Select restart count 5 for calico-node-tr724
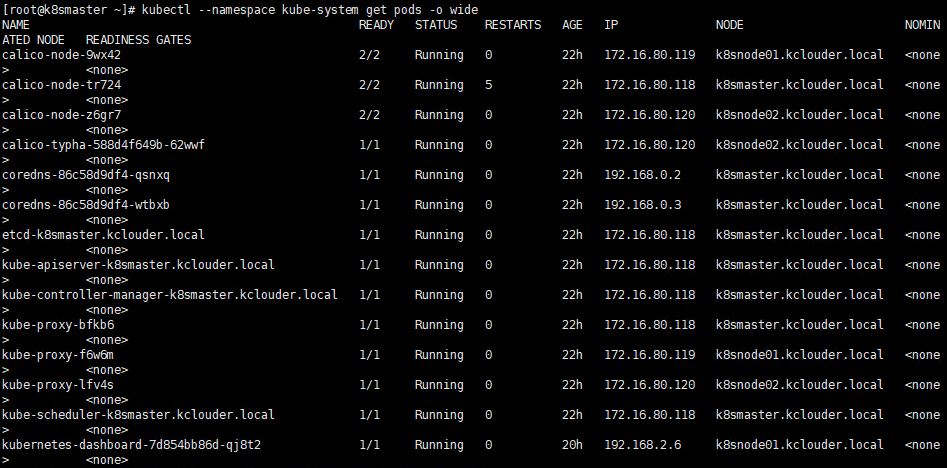This screenshot has width=947, height=468. [488, 85]
